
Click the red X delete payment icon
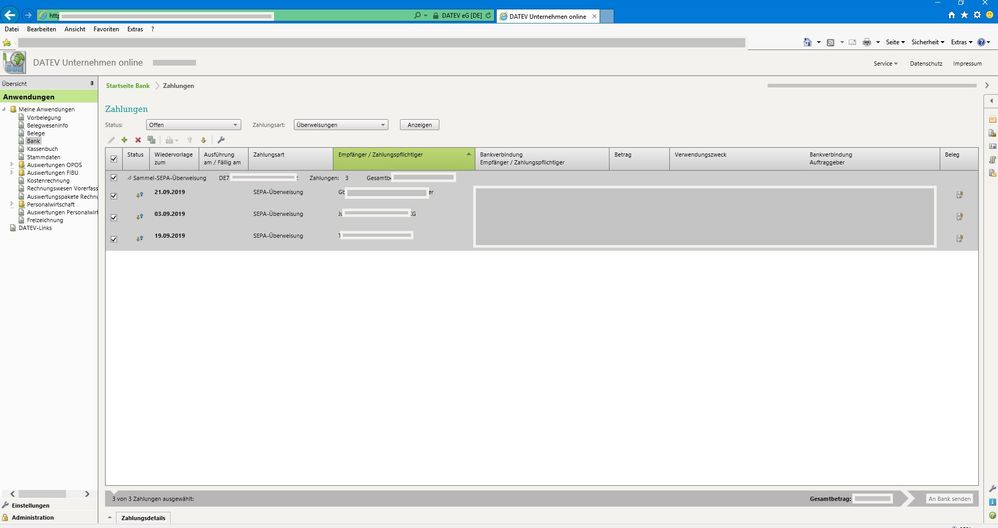pos(137,140)
